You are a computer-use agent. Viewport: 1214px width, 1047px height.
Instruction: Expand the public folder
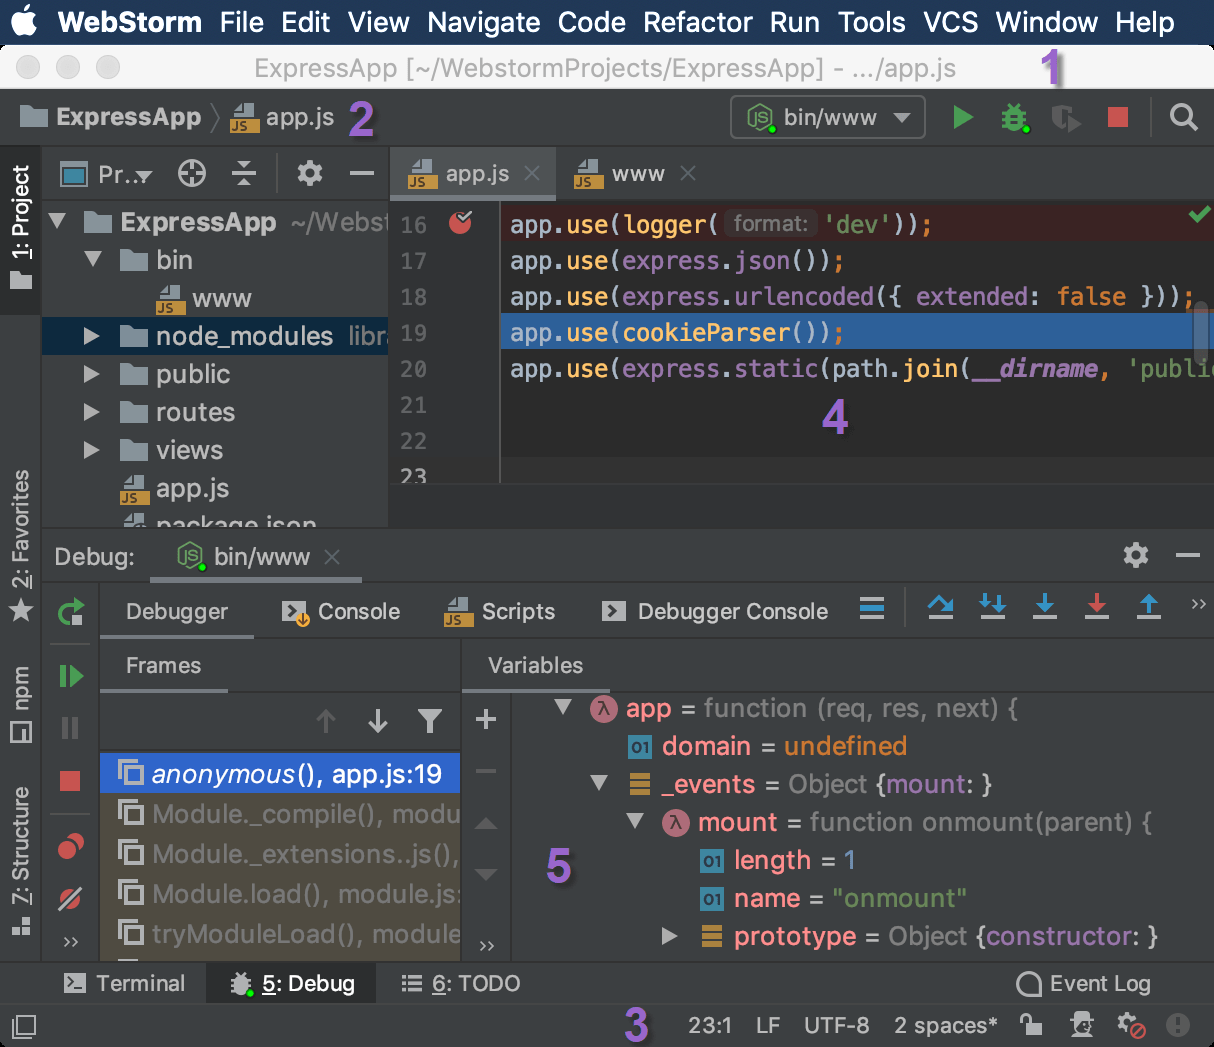click(x=92, y=374)
